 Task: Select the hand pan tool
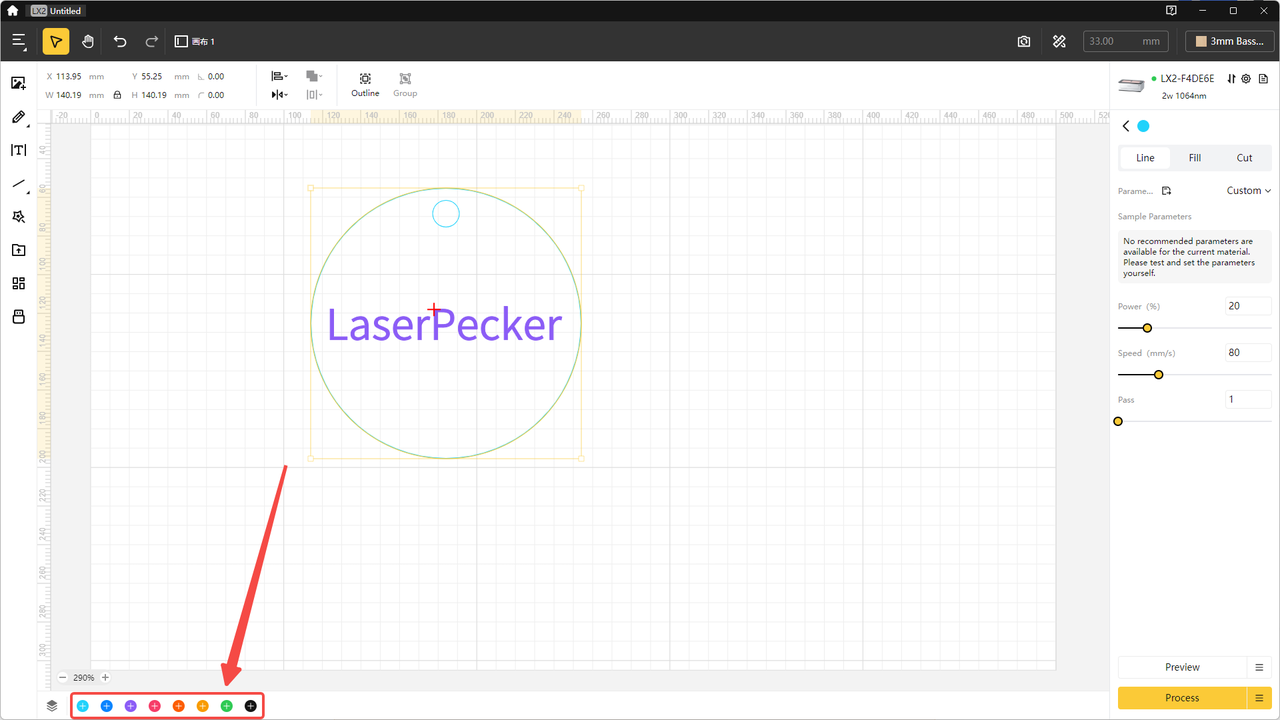(x=88, y=41)
